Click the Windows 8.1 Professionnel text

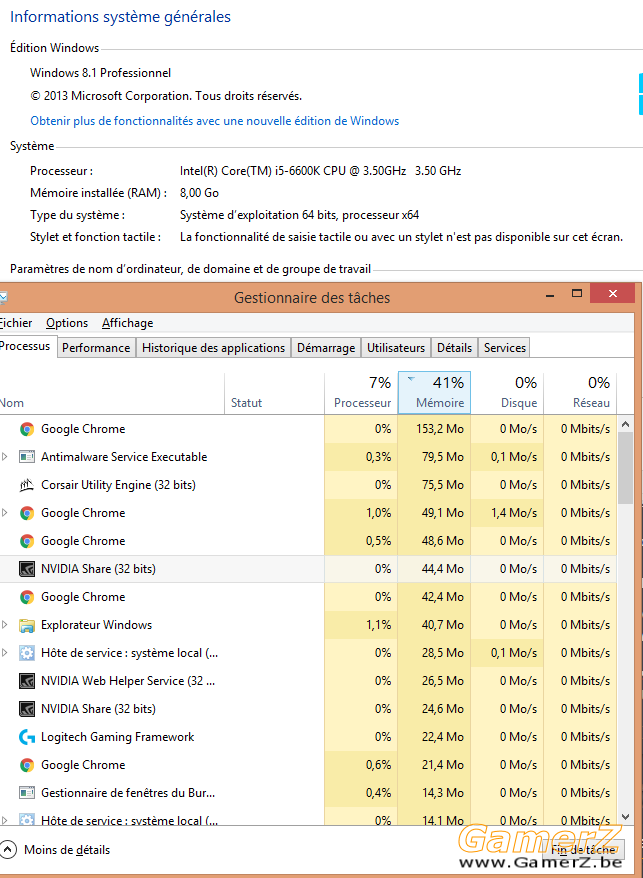click(101, 73)
